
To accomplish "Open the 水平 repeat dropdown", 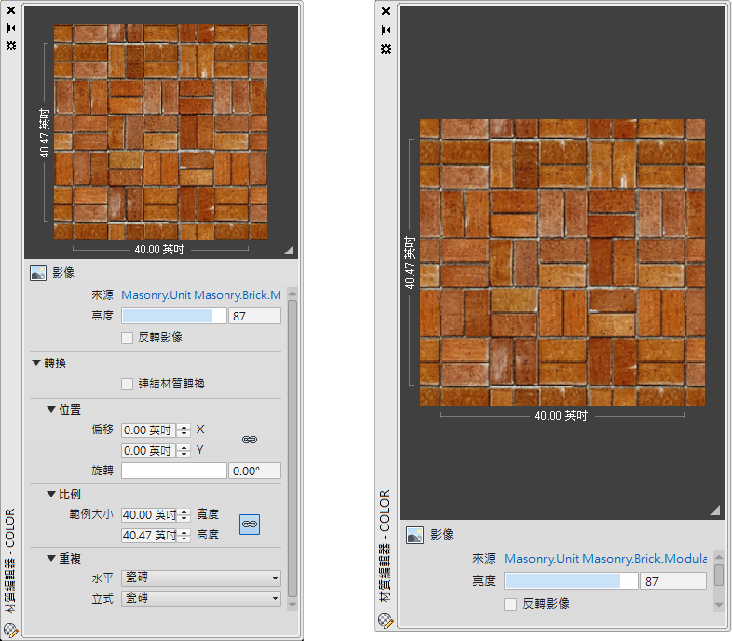I will 201,578.
